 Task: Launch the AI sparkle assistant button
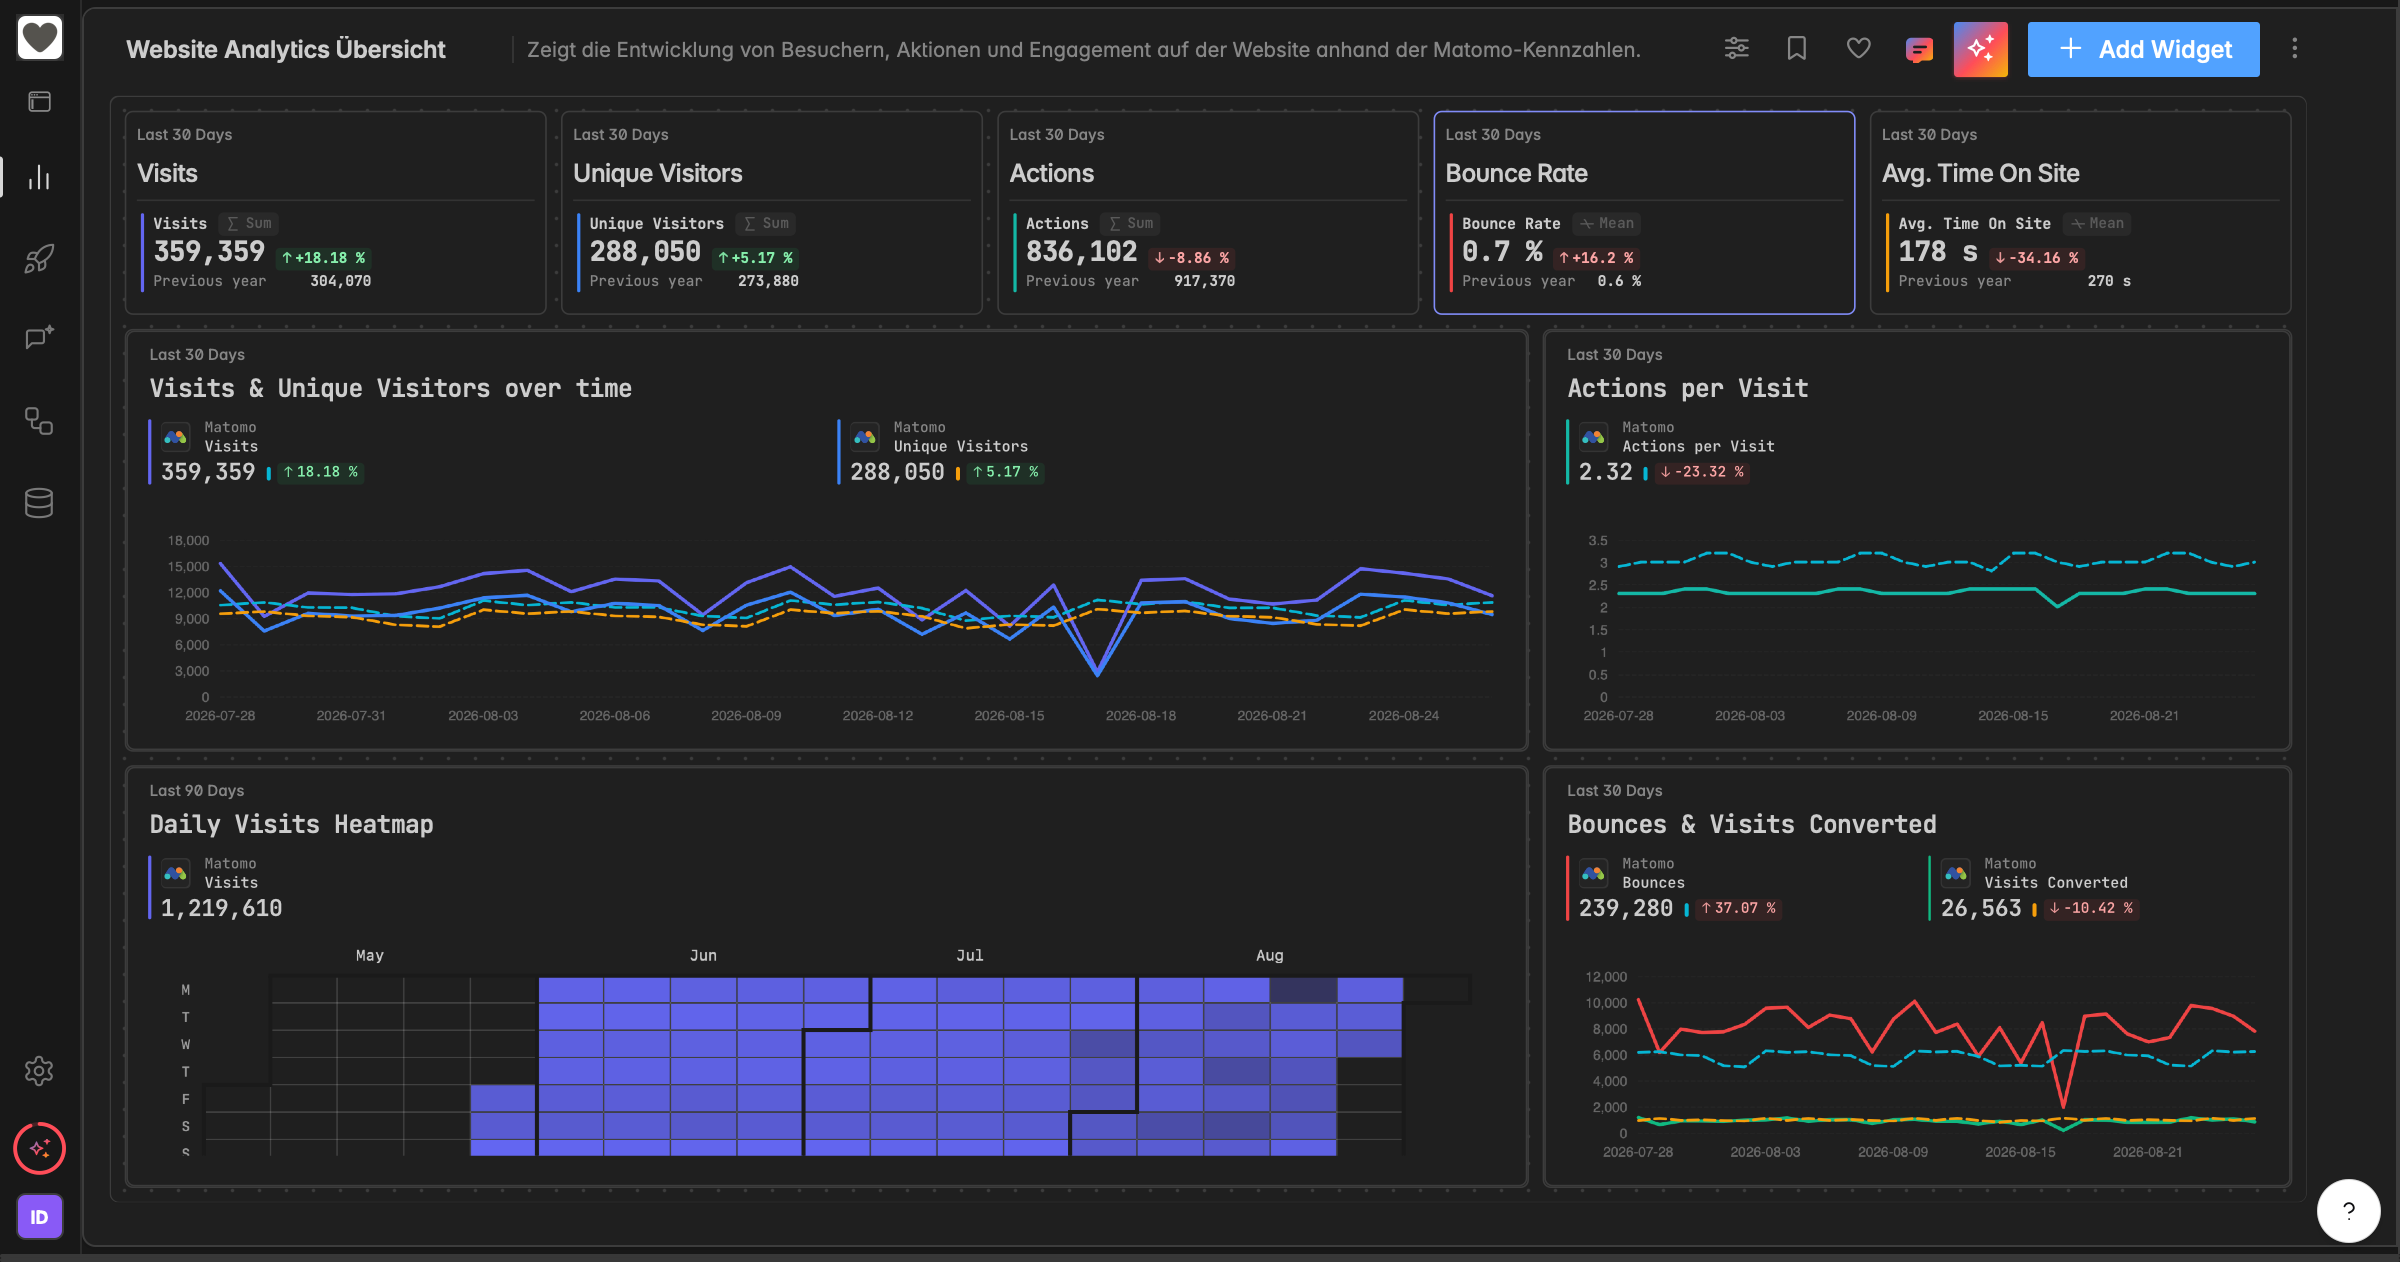point(1981,49)
